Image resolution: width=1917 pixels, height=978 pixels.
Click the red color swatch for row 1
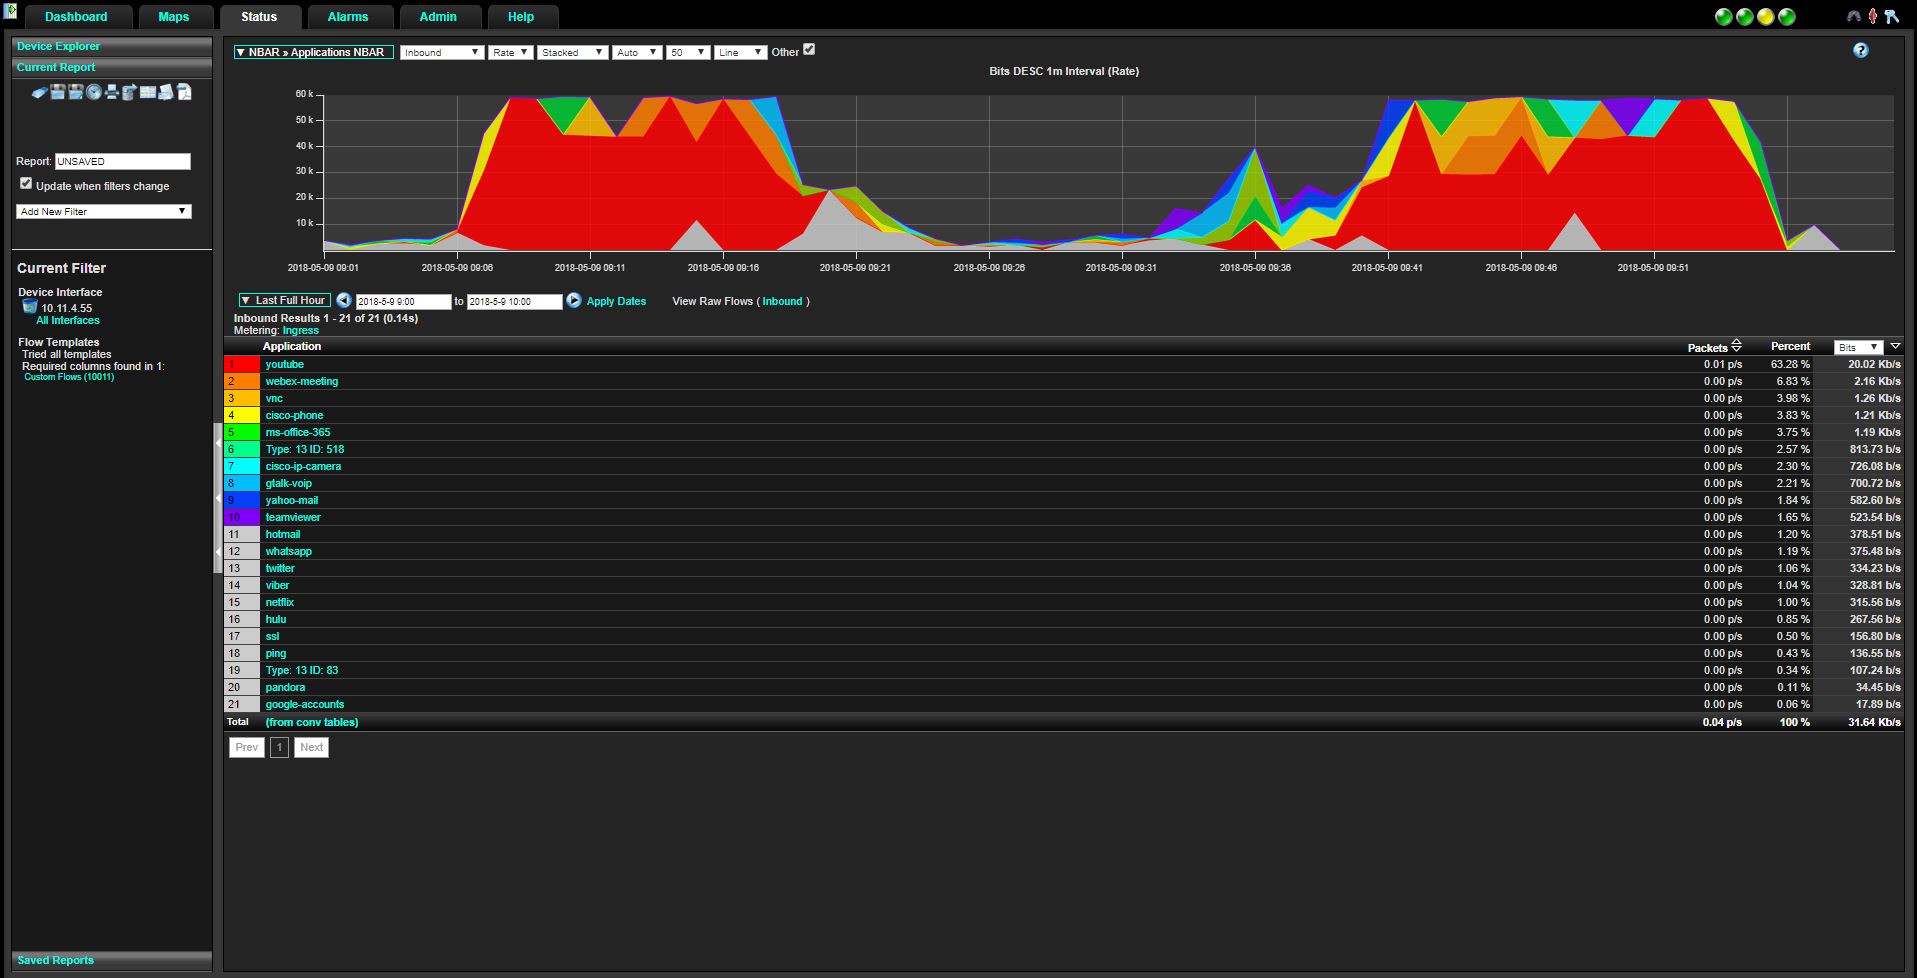tap(242, 364)
